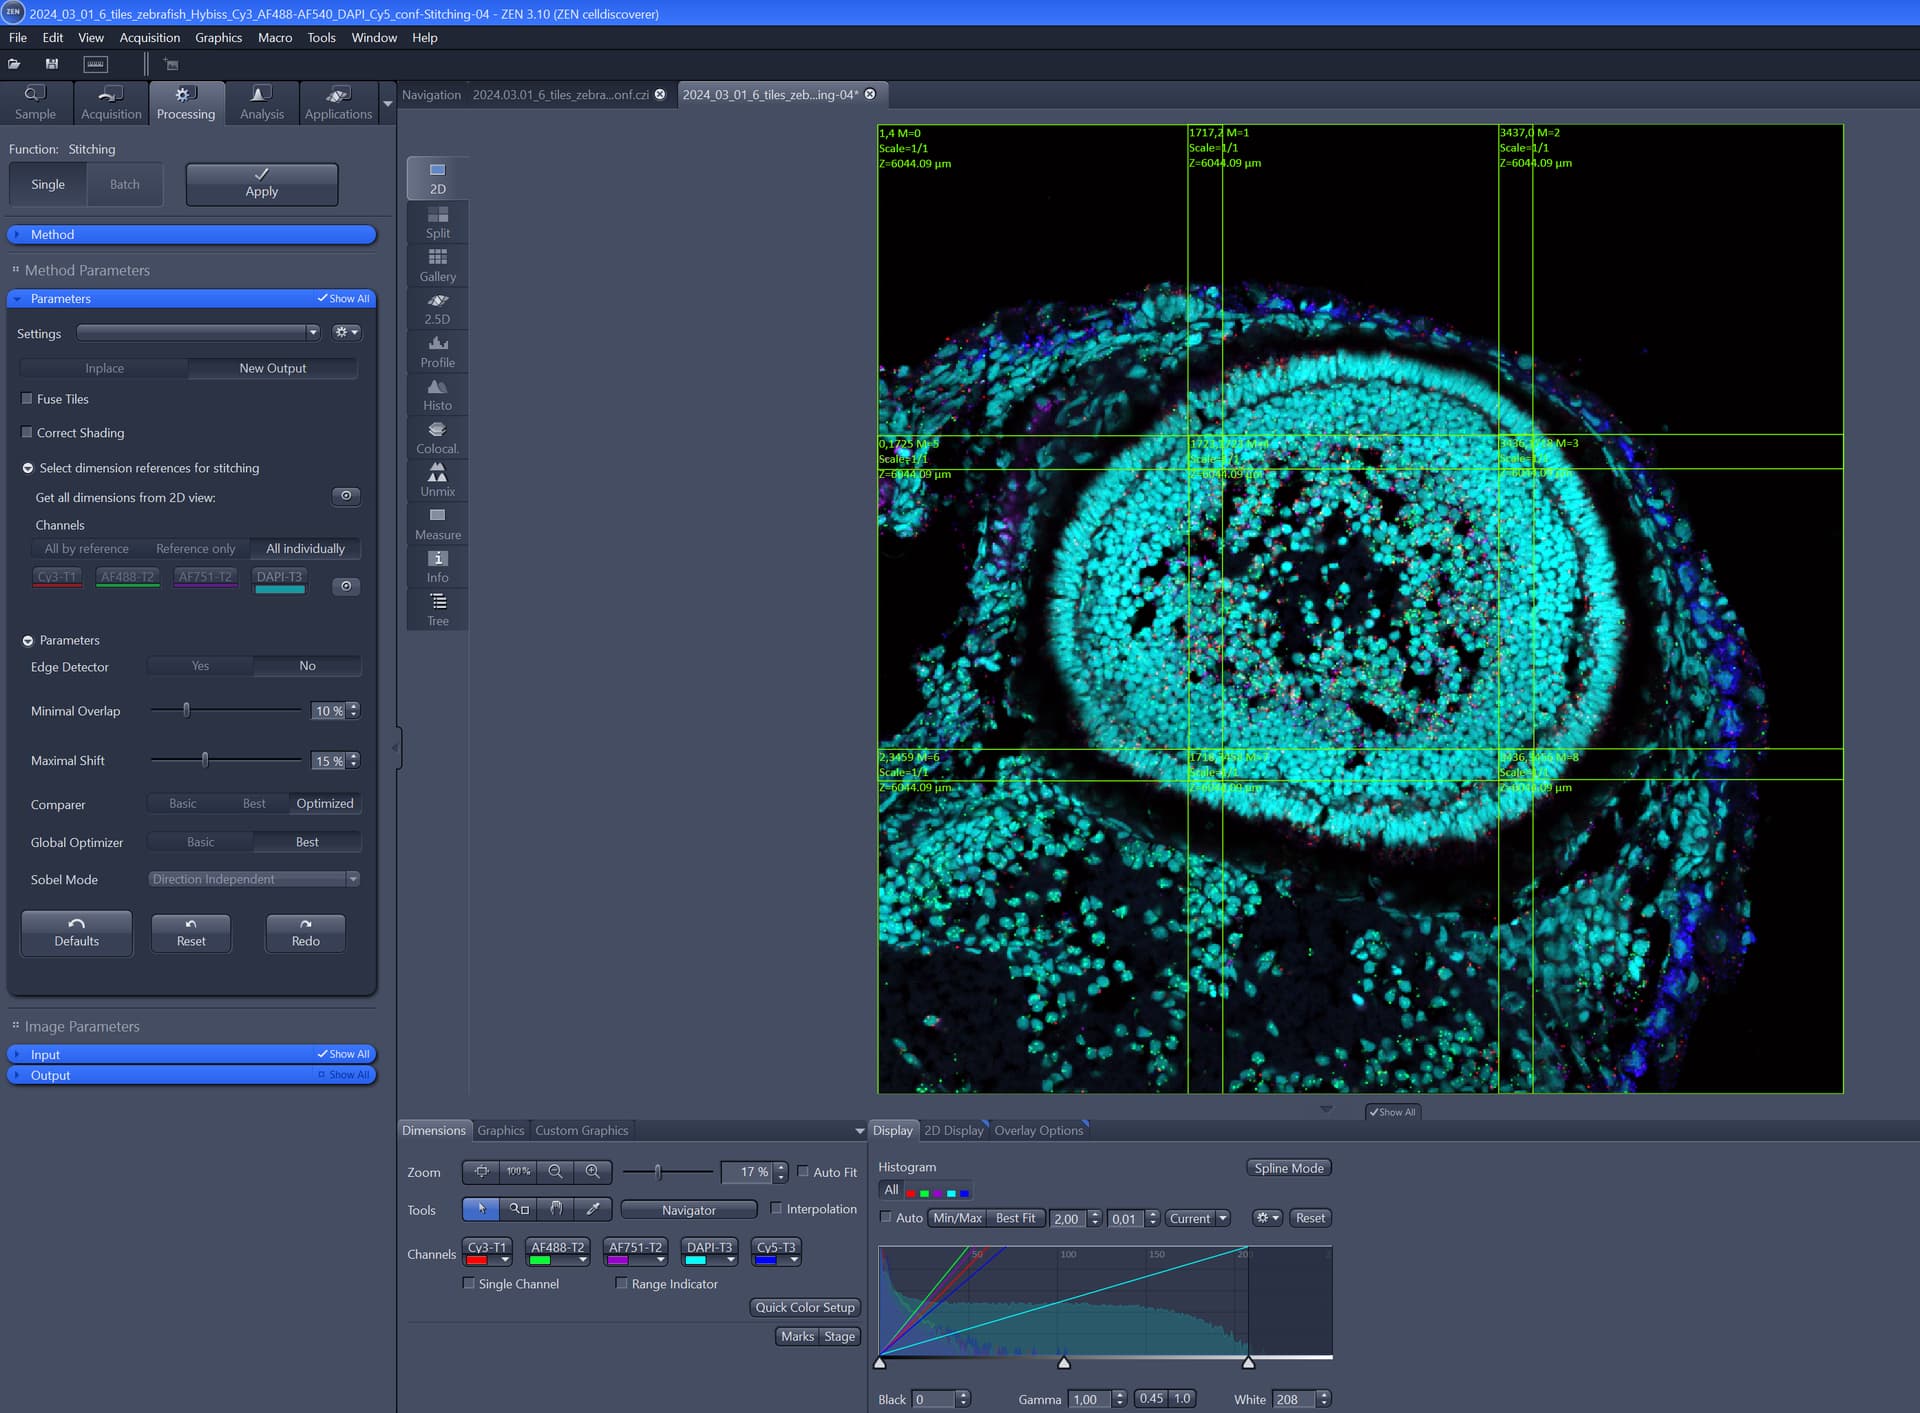
Task: Open the Acquisition menu
Action: [x=149, y=37]
